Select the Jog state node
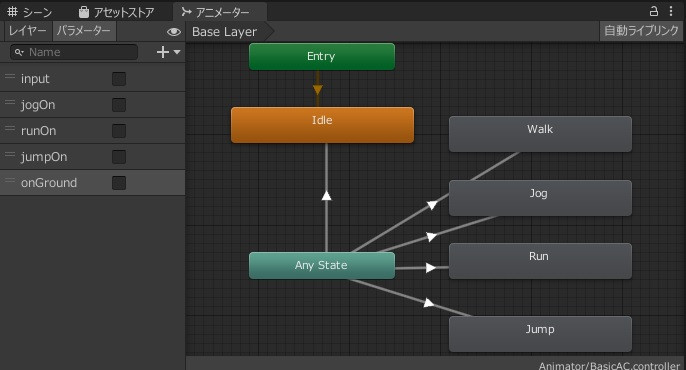This screenshot has height=370, width=686. click(540, 198)
